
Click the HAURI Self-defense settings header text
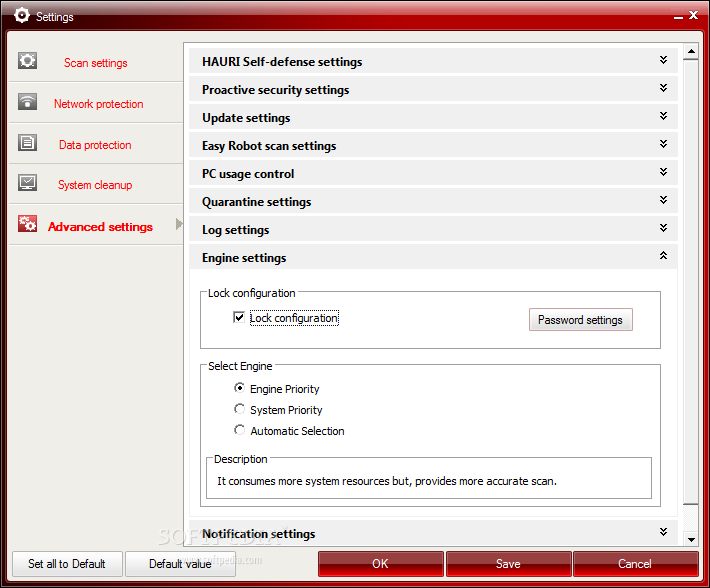tap(282, 62)
